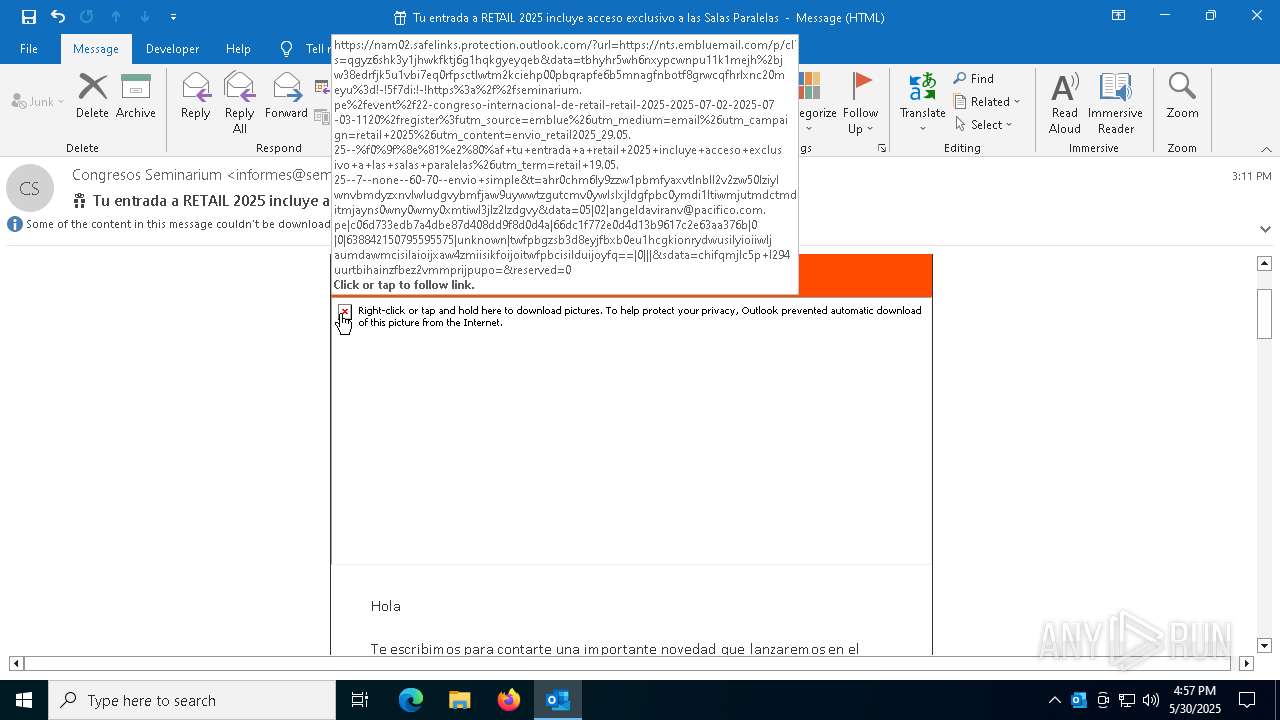Archive this message
The image size is (1280, 720).
136,96
